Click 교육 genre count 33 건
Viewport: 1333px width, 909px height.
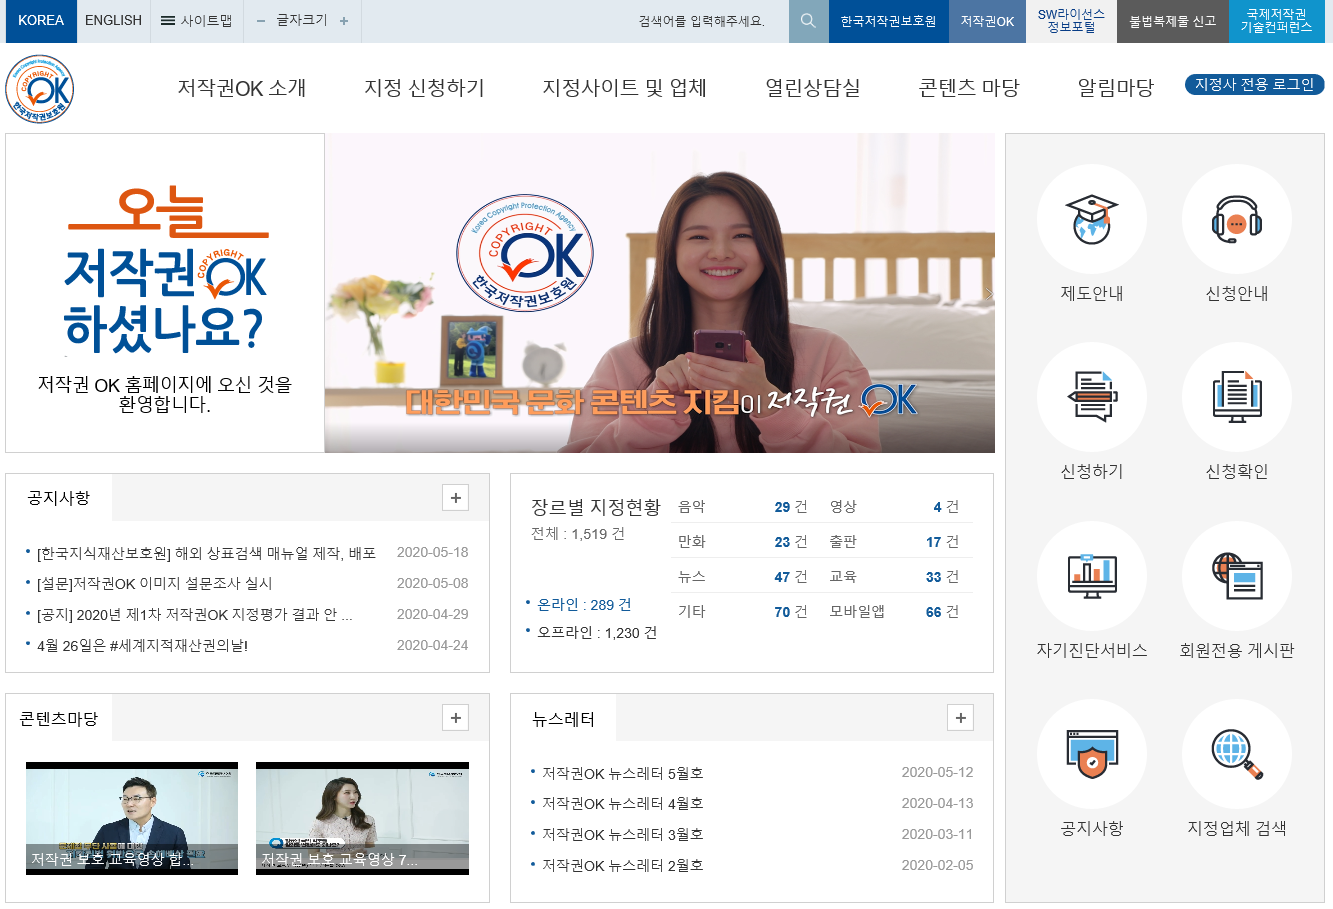tap(942, 577)
